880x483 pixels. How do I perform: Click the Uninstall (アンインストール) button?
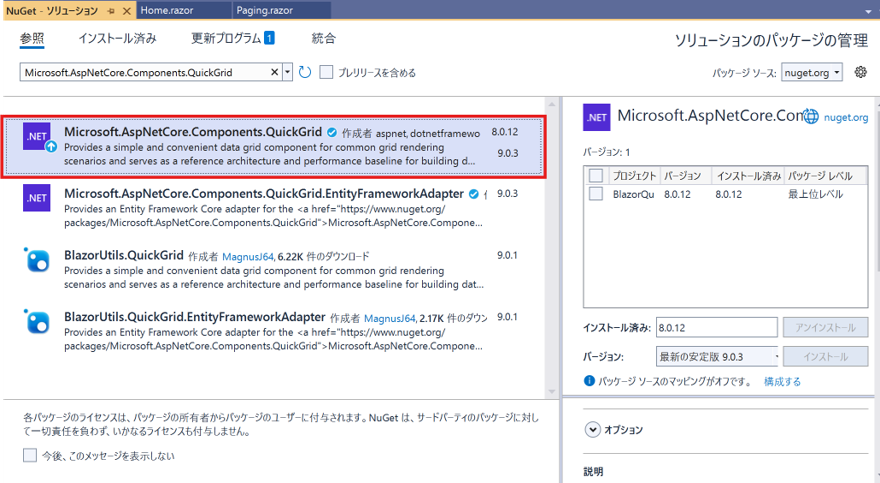pos(825,327)
